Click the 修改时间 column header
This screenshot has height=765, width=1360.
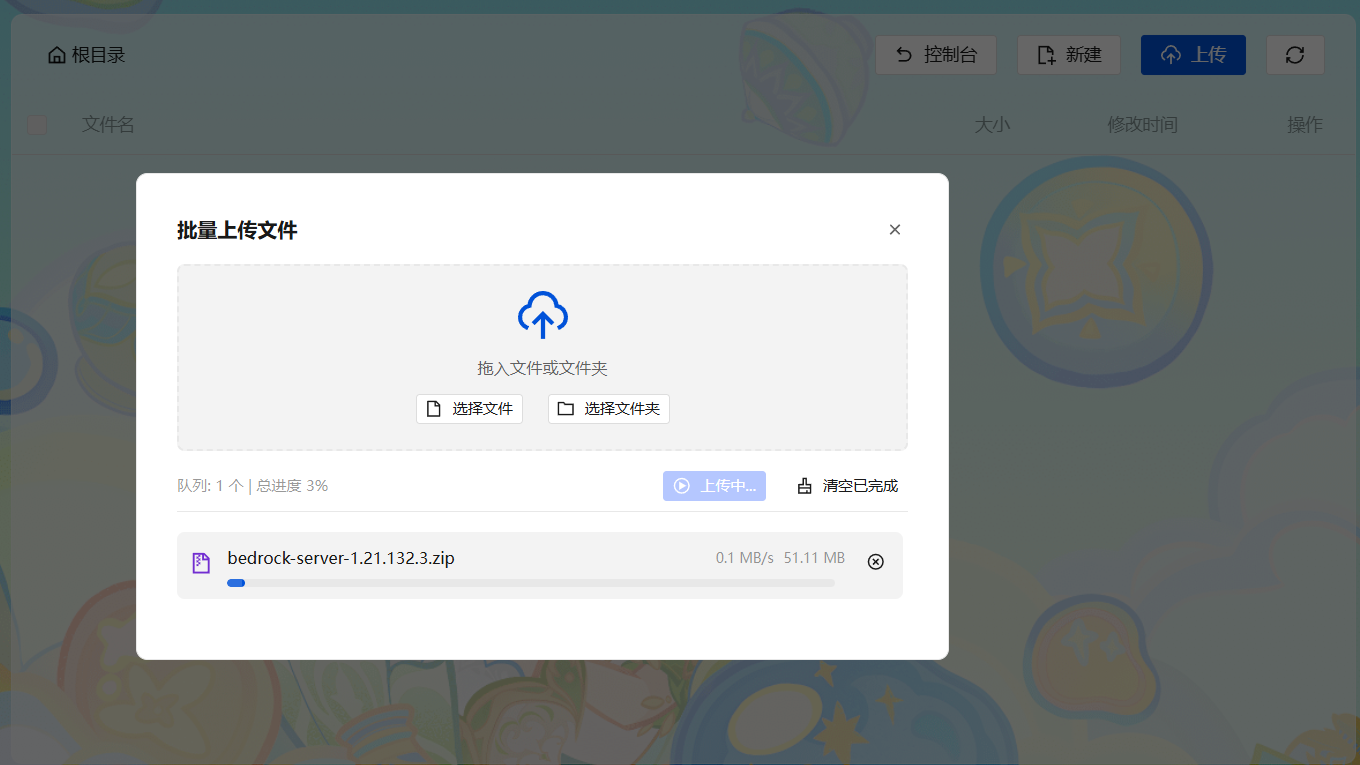pos(1142,125)
